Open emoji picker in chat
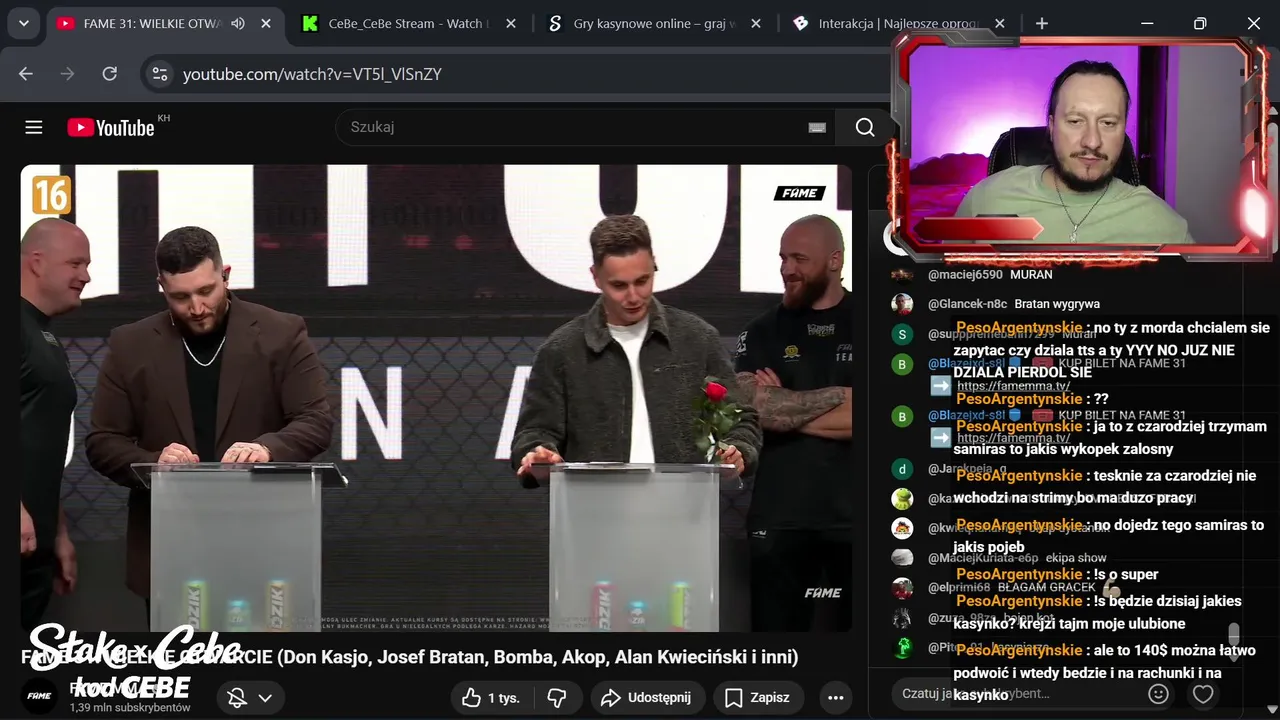Screen dimensions: 1280x720 click(x=1158, y=694)
